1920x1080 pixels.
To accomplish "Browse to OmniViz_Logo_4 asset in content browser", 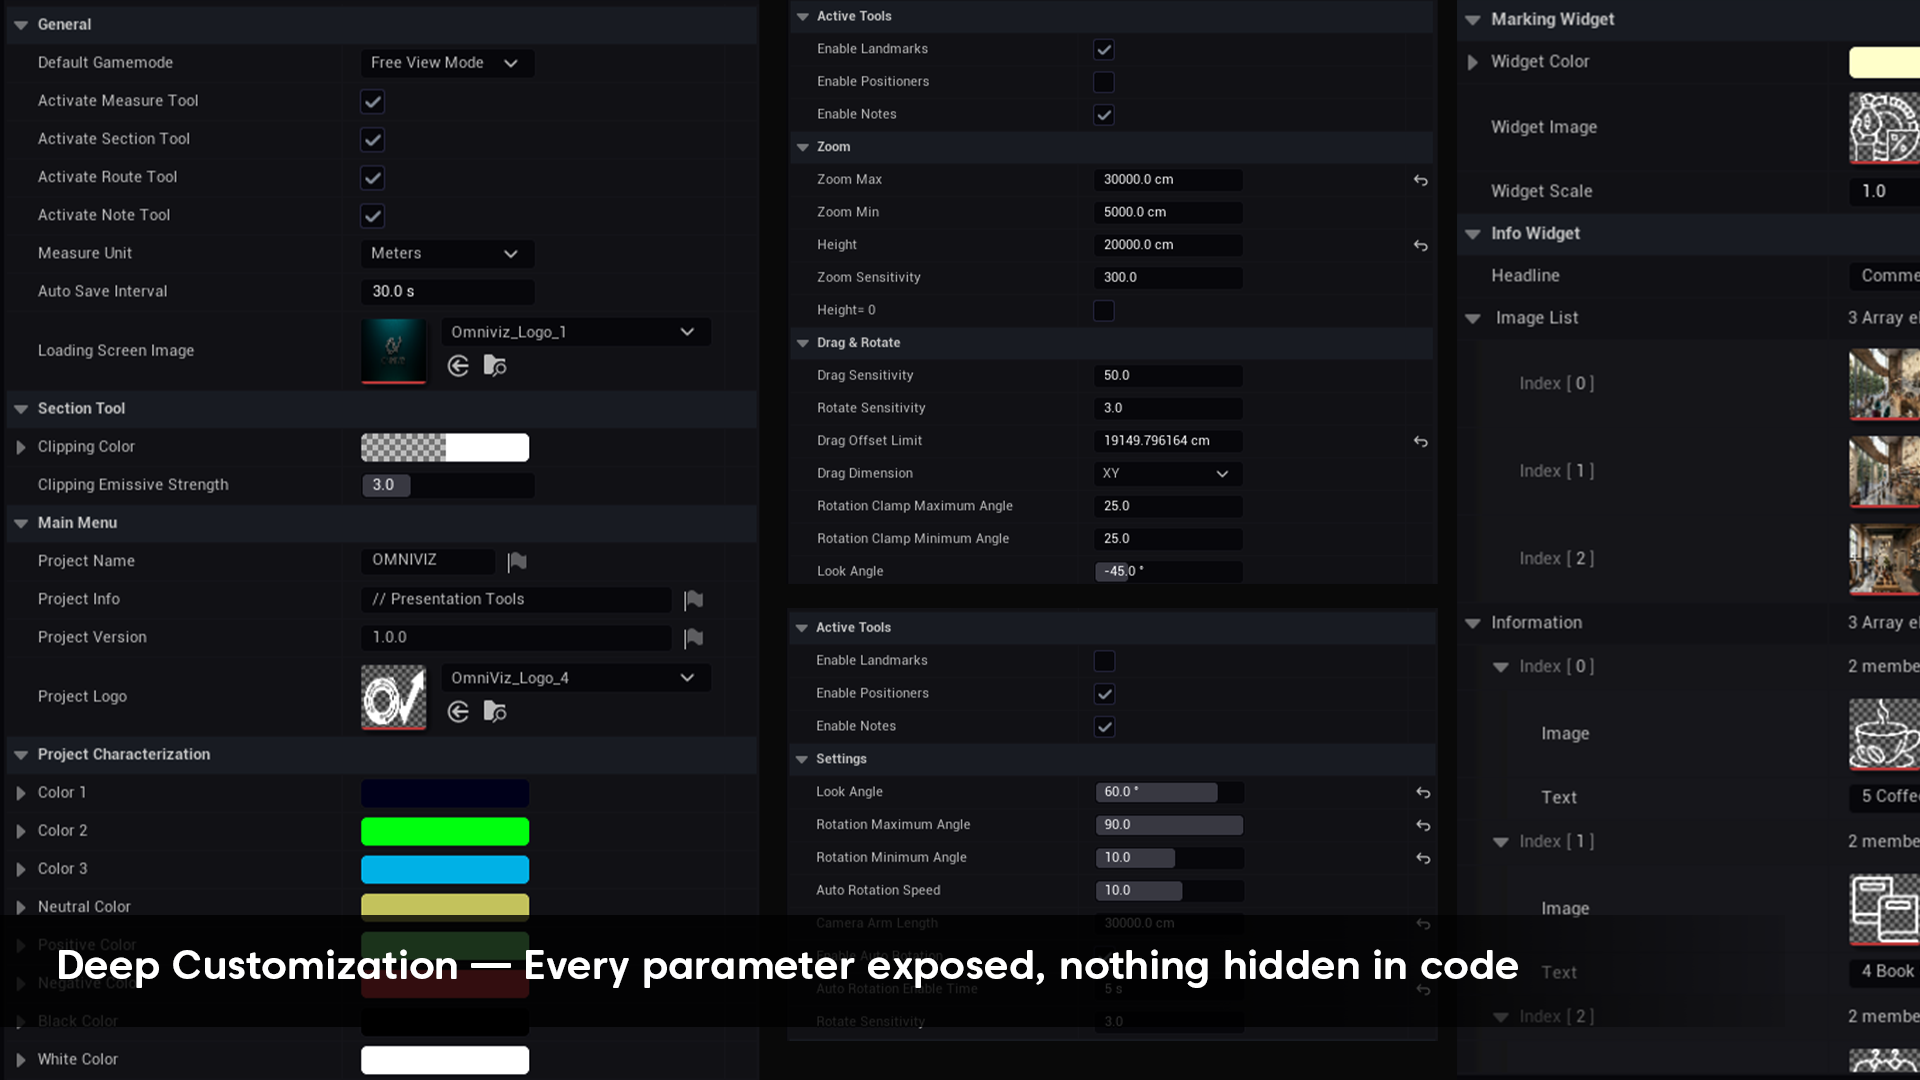I will (x=495, y=711).
